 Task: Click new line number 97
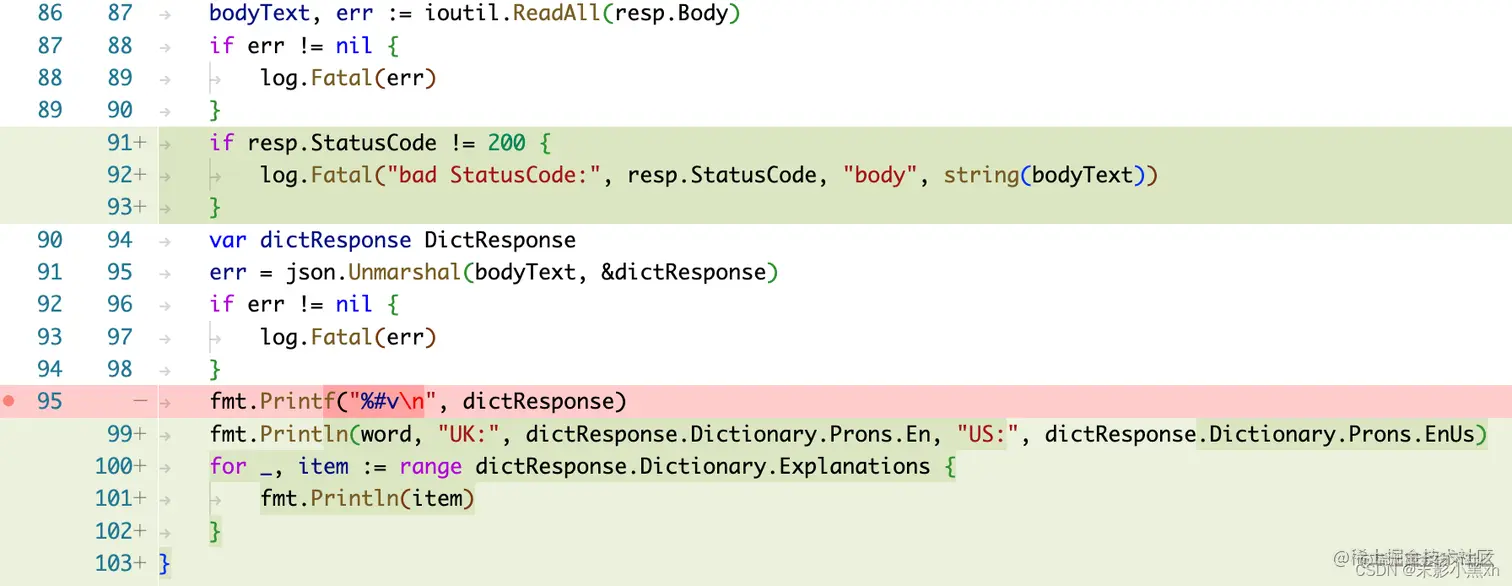119,337
